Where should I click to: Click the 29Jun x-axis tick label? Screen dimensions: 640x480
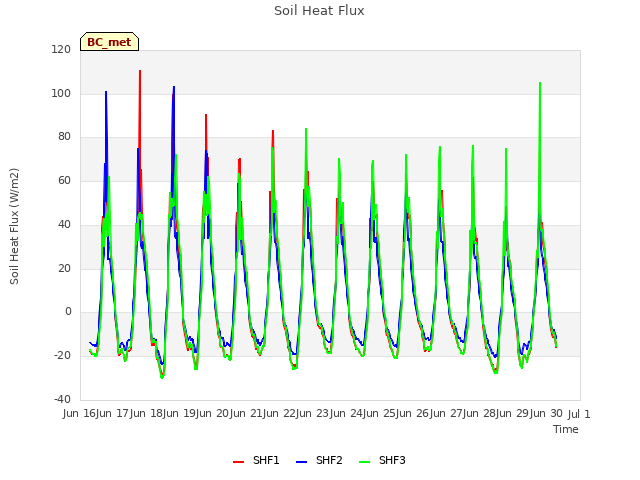point(531,414)
